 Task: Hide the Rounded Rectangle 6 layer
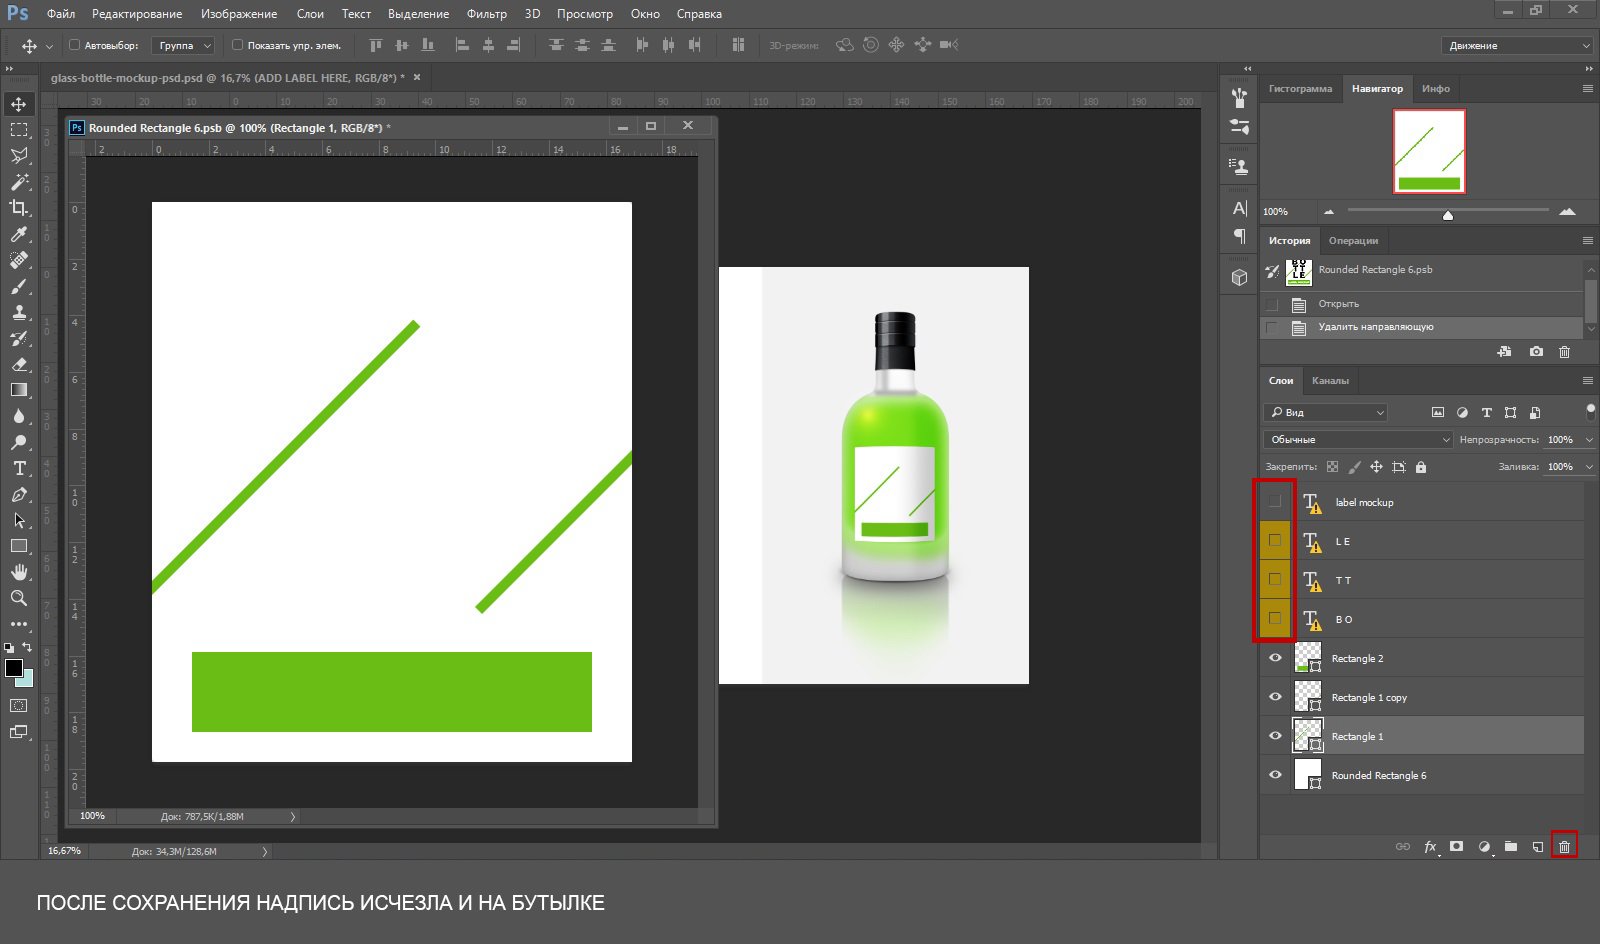coord(1275,775)
